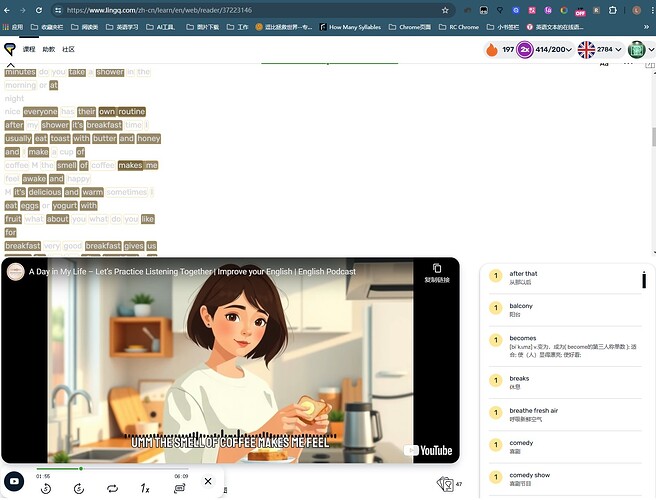Click the browser forward arrow
656x500 pixels.
[23, 10]
